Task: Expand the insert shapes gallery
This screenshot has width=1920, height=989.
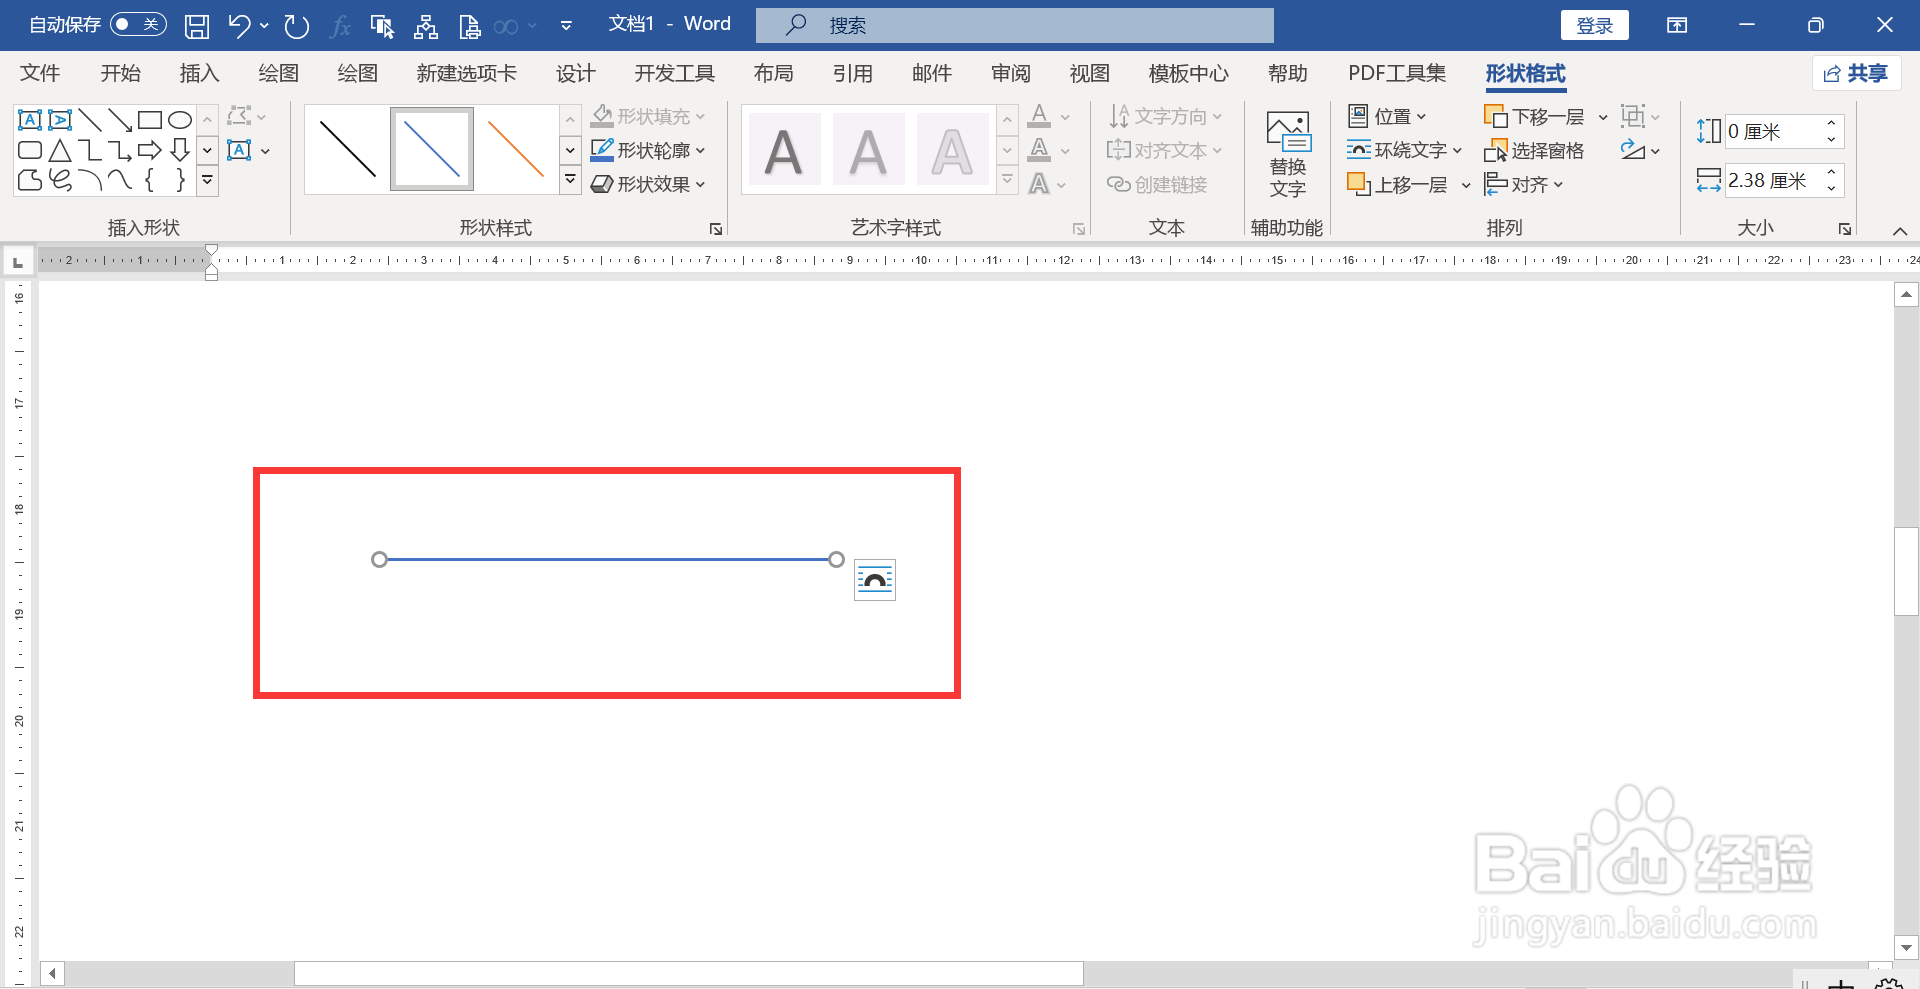Action: [x=208, y=181]
